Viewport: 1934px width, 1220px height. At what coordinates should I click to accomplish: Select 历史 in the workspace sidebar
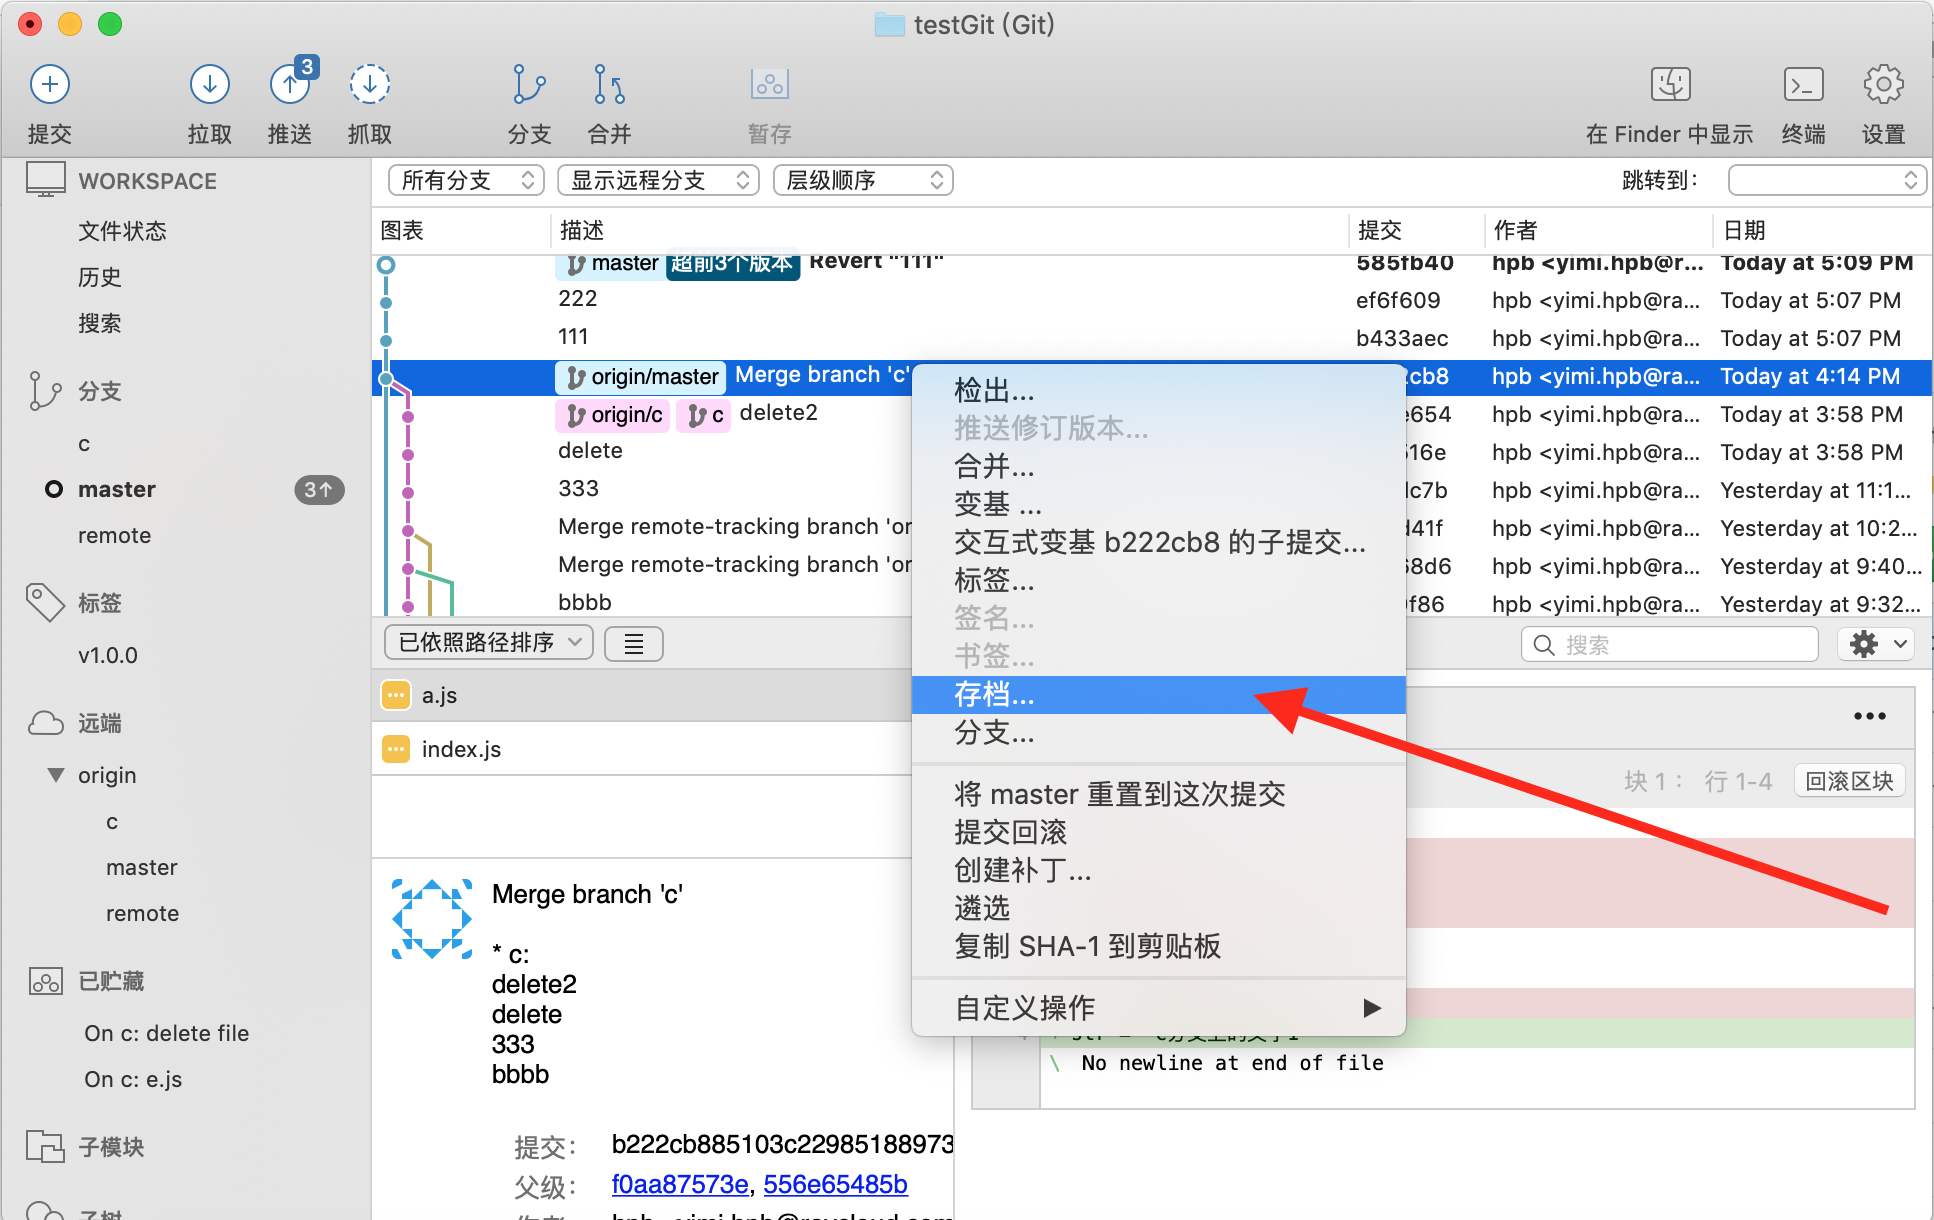click(x=100, y=277)
